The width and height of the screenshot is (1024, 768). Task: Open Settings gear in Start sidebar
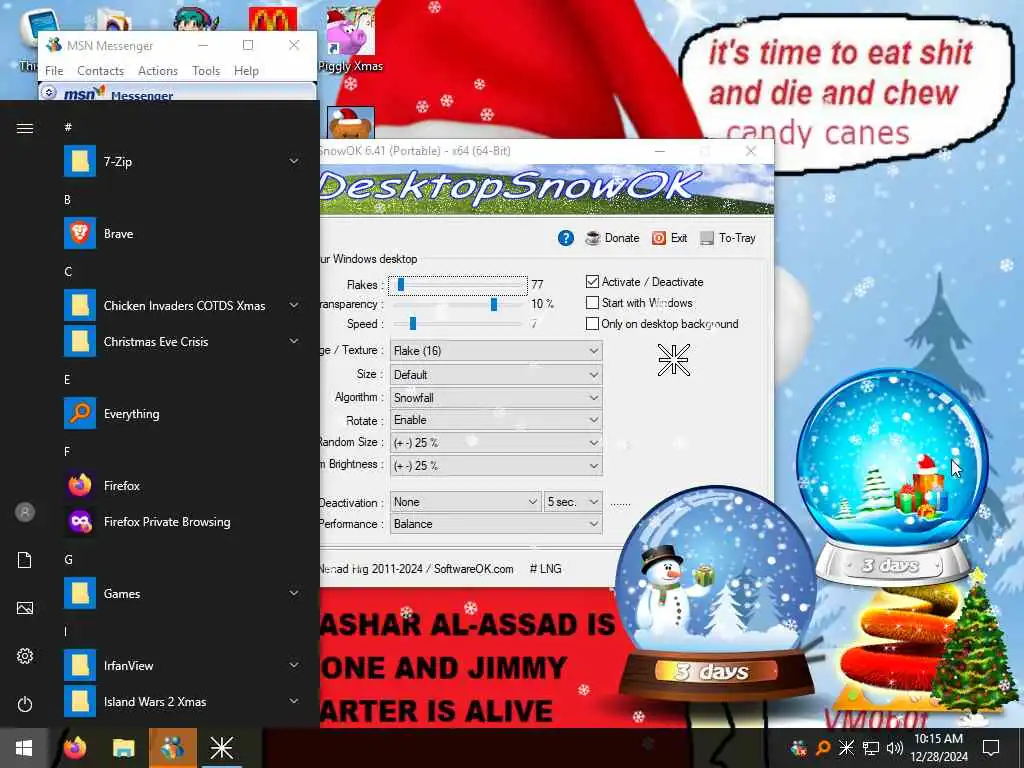(x=25, y=656)
